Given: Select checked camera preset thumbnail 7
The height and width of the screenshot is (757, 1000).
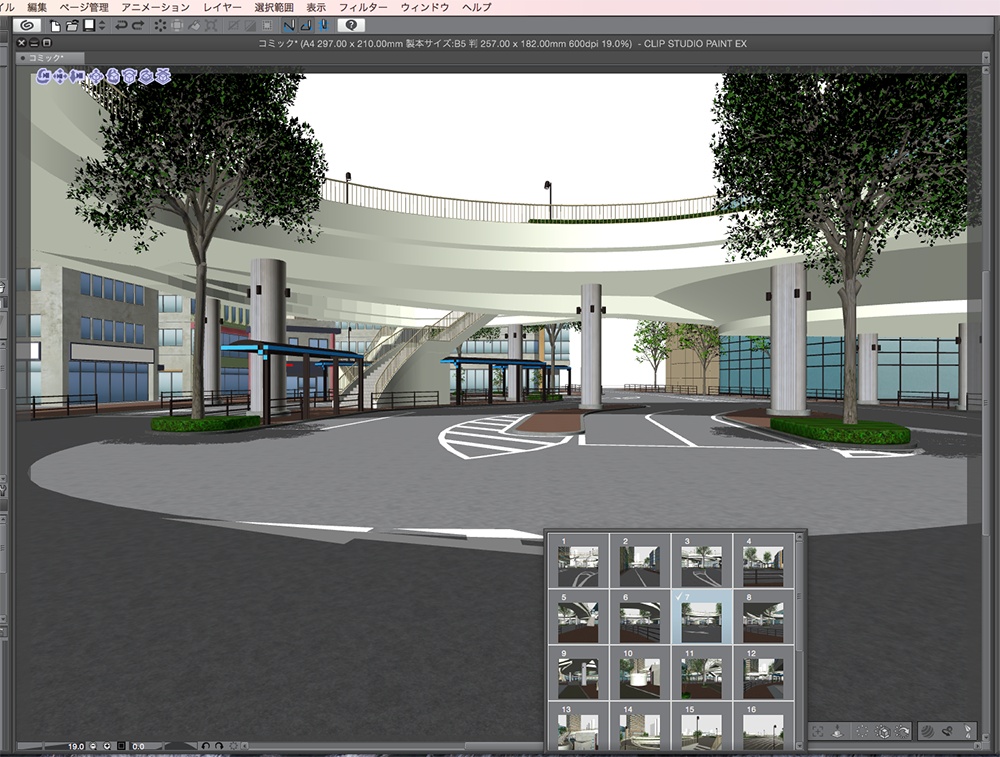Looking at the screenshot, I should pos(702,617).
